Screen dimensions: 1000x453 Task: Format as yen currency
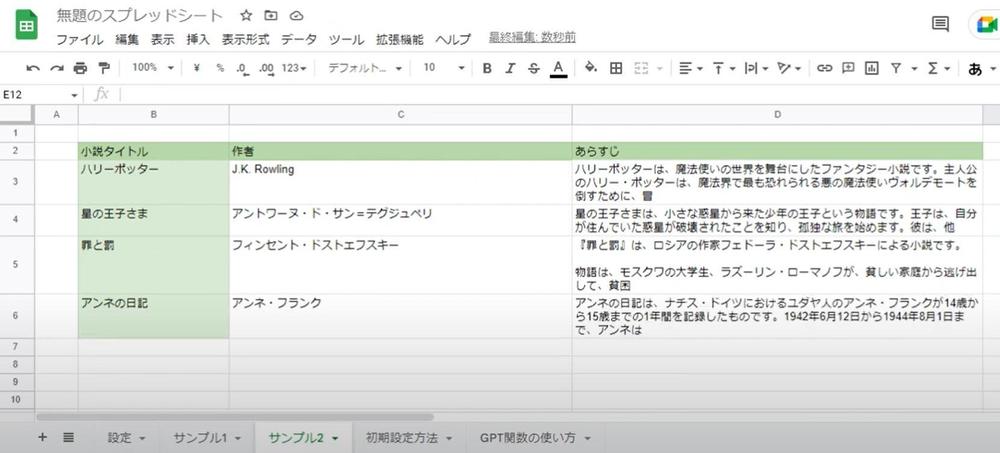point(196,68)
